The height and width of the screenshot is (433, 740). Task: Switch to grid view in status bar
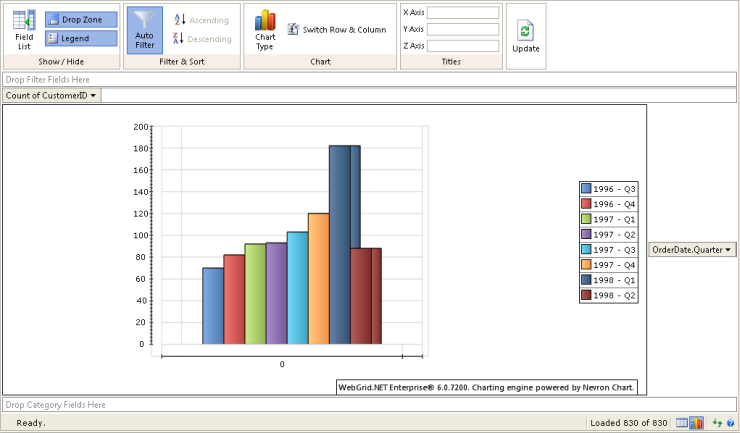tap(682, 423)
